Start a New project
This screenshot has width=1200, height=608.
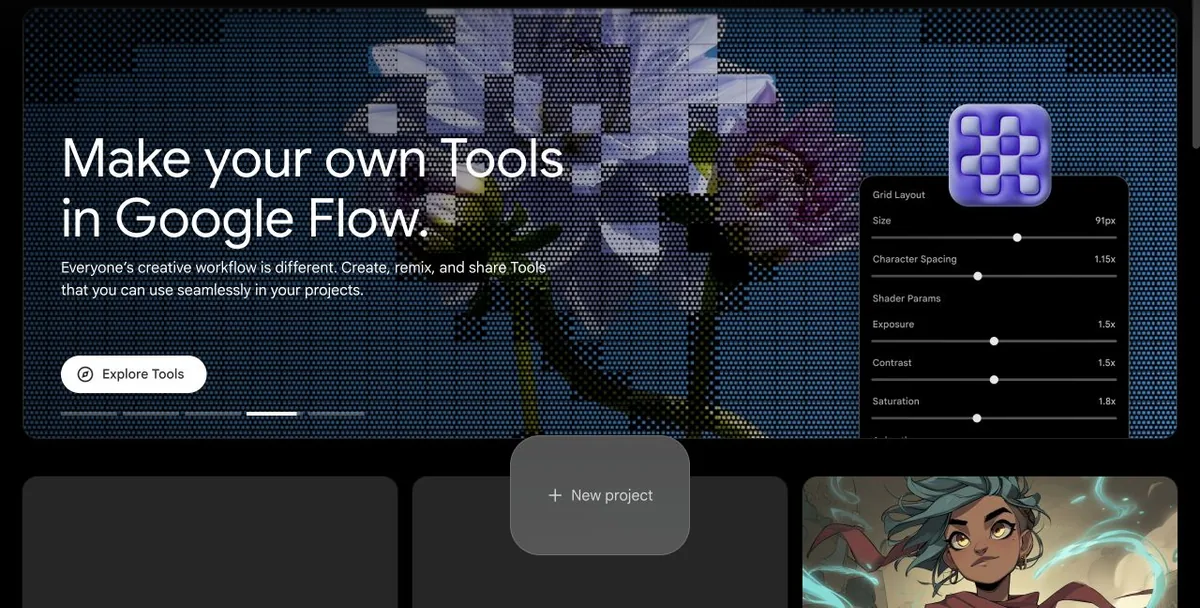(x=600, y=495)
